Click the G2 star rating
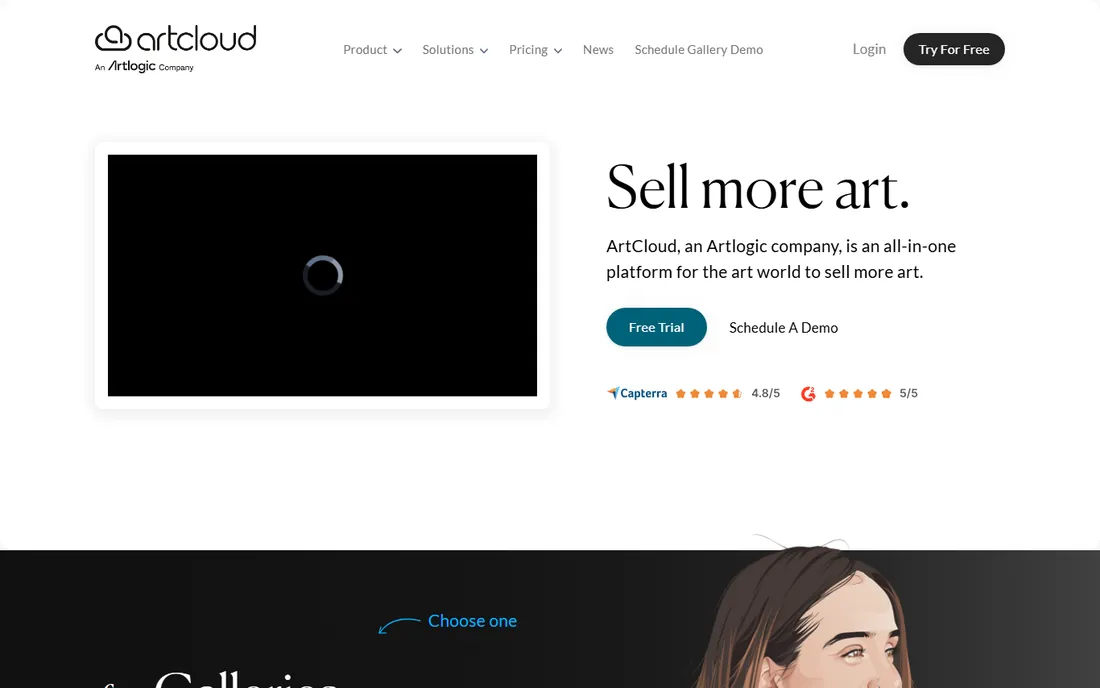1100x688 pixels. (857, 393)
